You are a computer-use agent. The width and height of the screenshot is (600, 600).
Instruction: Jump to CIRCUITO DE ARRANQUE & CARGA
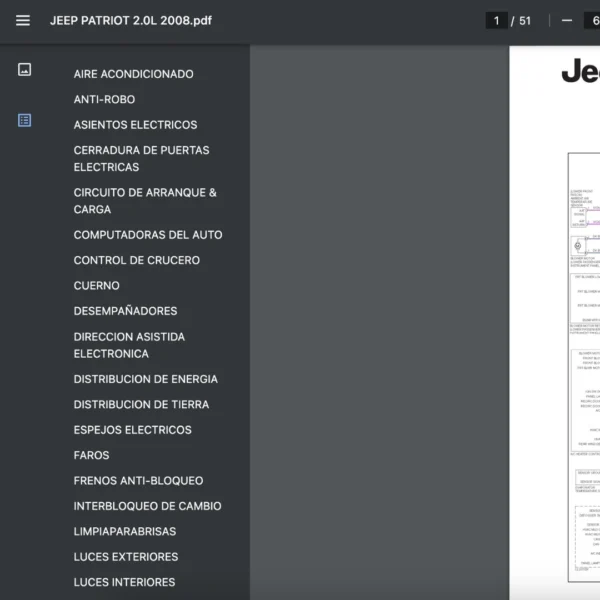coord(145,201)
